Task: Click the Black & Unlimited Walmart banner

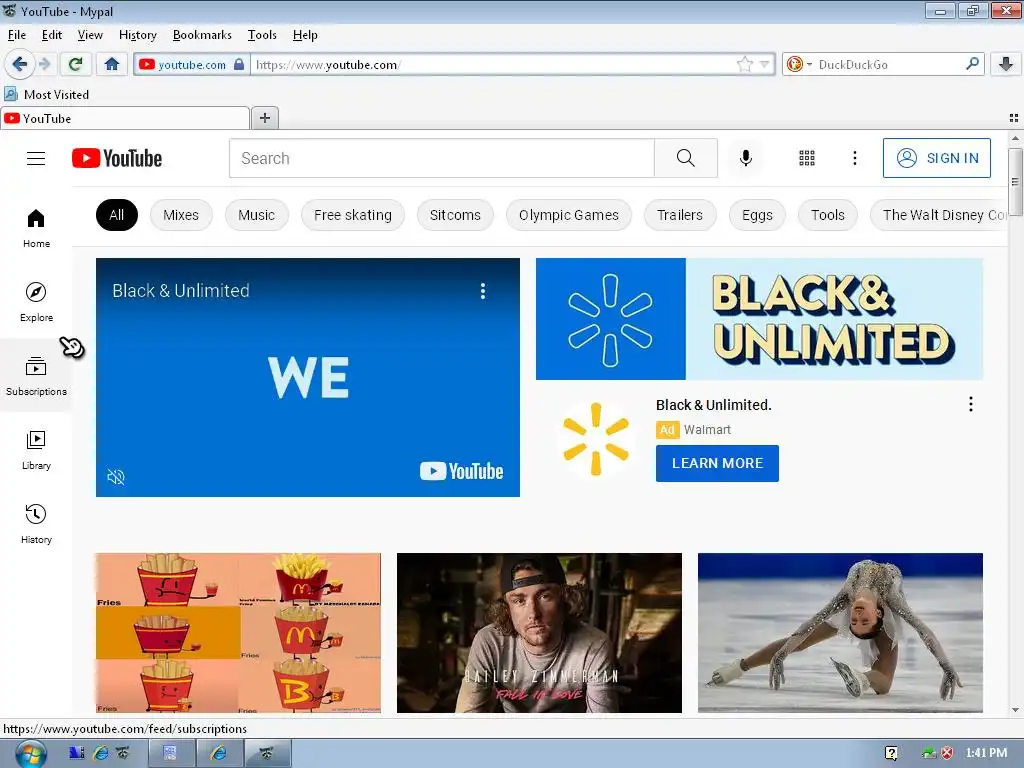Action: click(760, 319)
